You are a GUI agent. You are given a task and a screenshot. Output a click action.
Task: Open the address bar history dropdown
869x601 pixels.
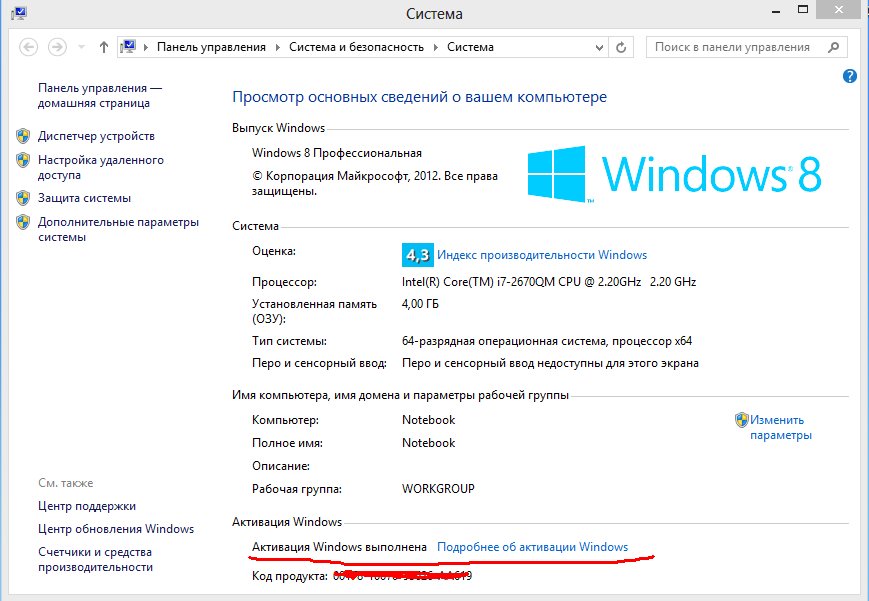point(599,48)
